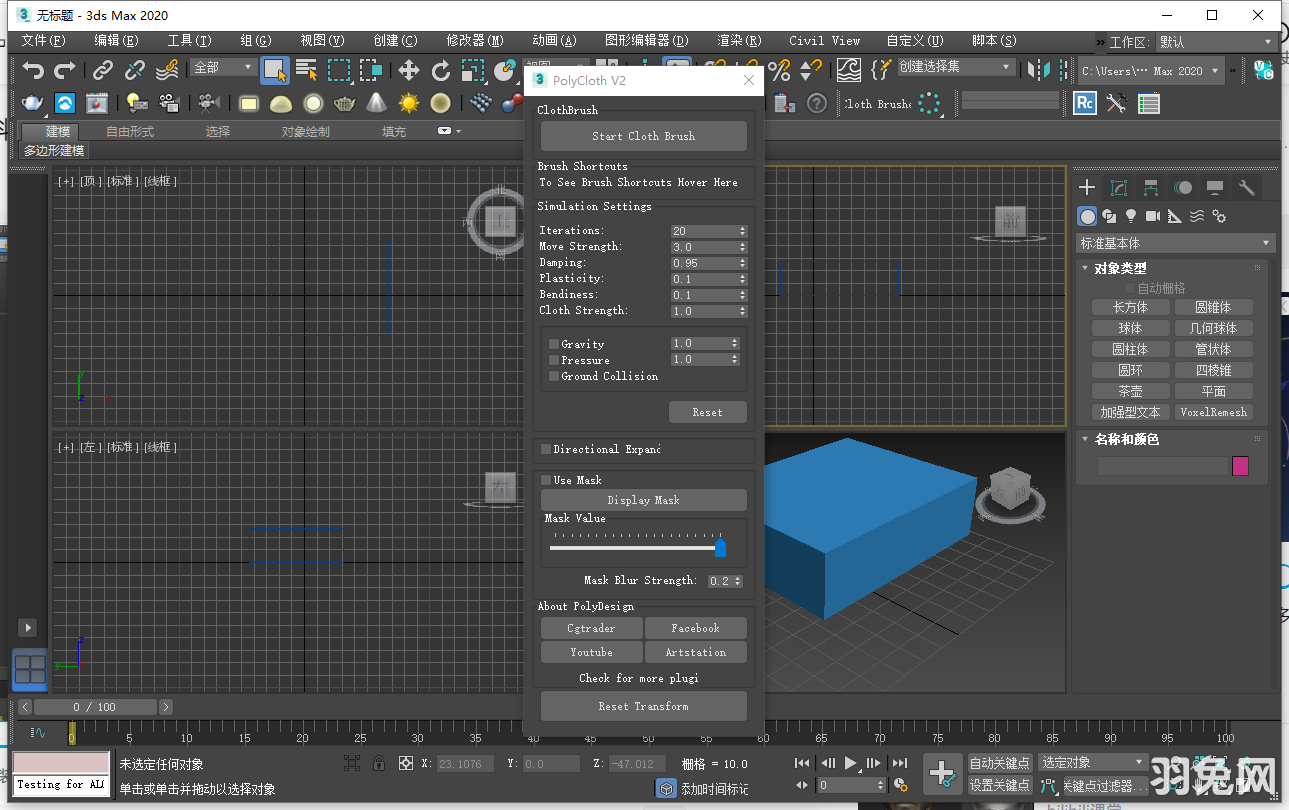1289x810 pixels.
Task: Enable the Gravity checkbox in PolyCloth
Action: click(x=555, y=343)
